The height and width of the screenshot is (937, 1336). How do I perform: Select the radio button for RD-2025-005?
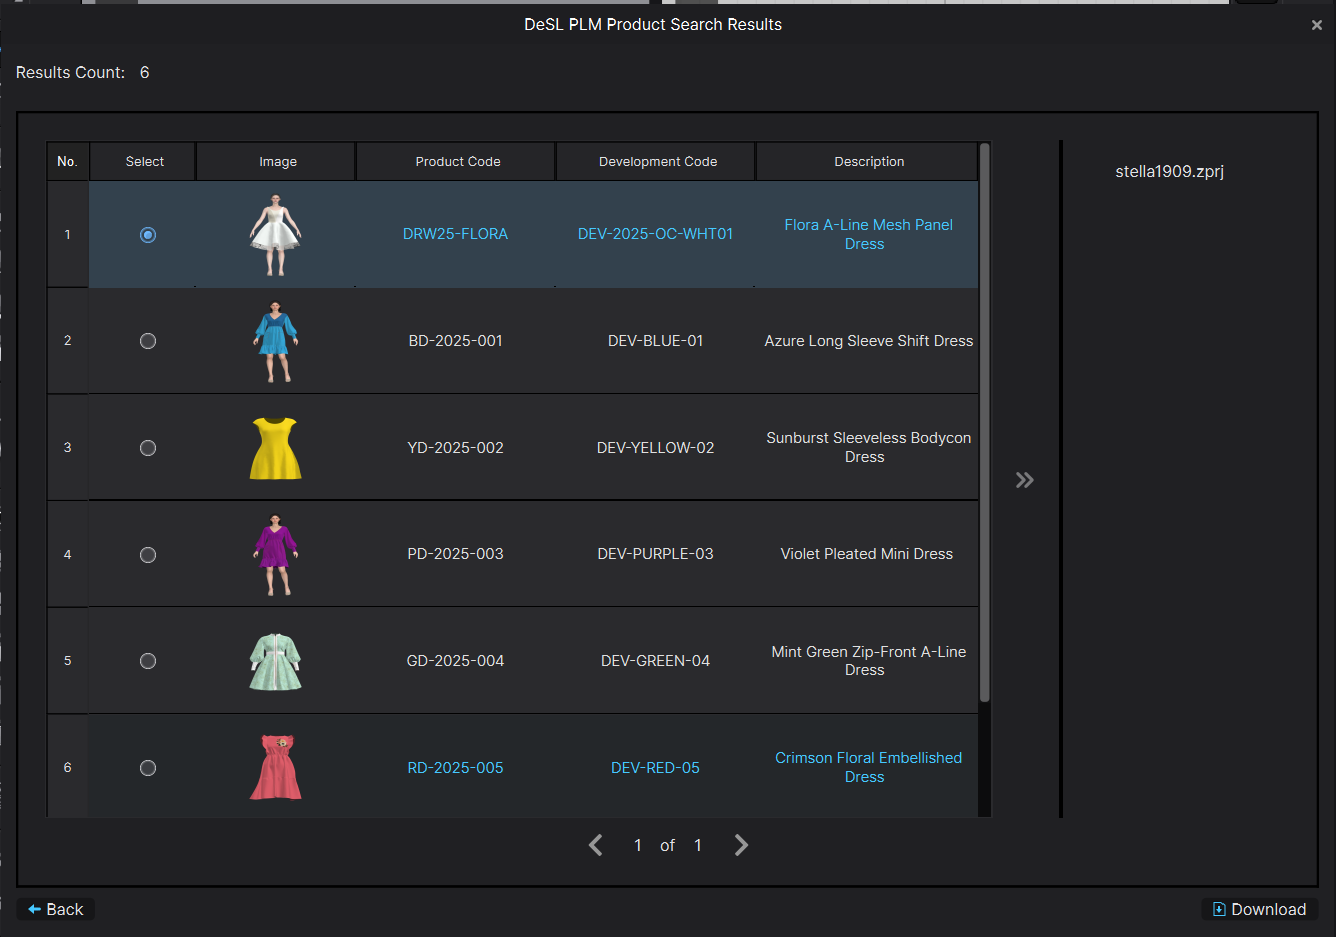coord(148,768)
